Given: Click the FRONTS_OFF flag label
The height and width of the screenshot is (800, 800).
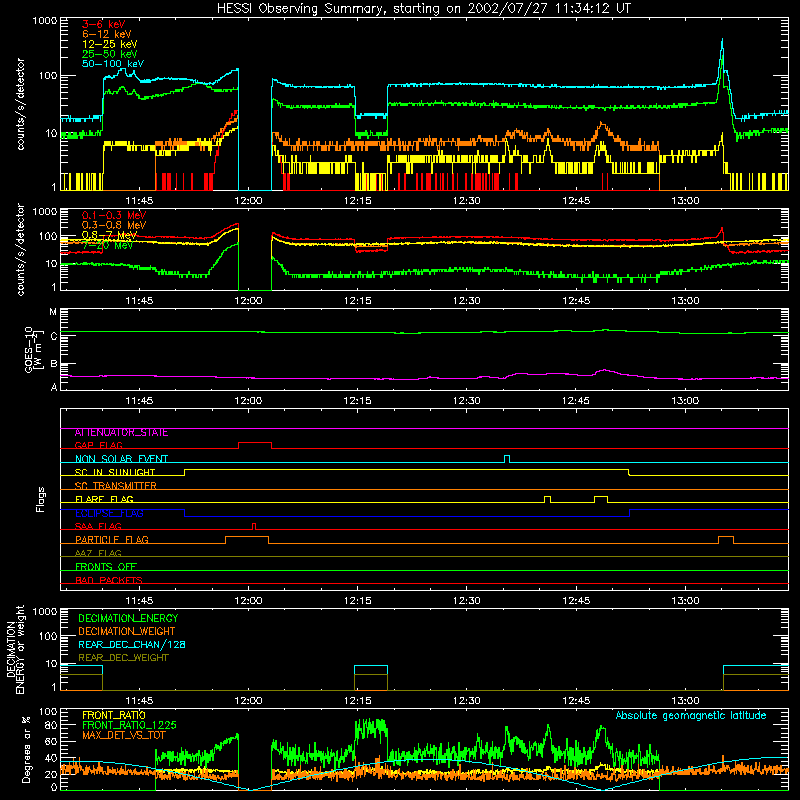Looking at the screenshot, I should click(x=106, y=567).
